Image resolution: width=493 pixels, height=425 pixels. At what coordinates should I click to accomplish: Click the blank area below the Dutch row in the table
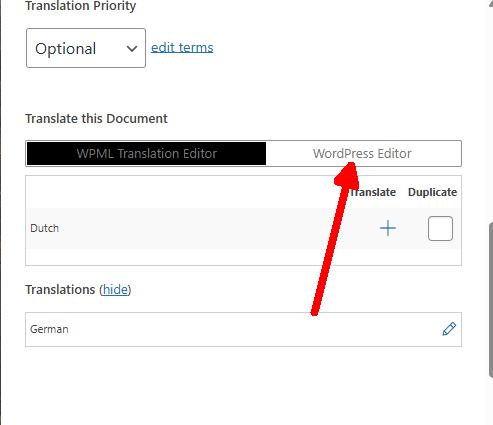pos(243,257)
